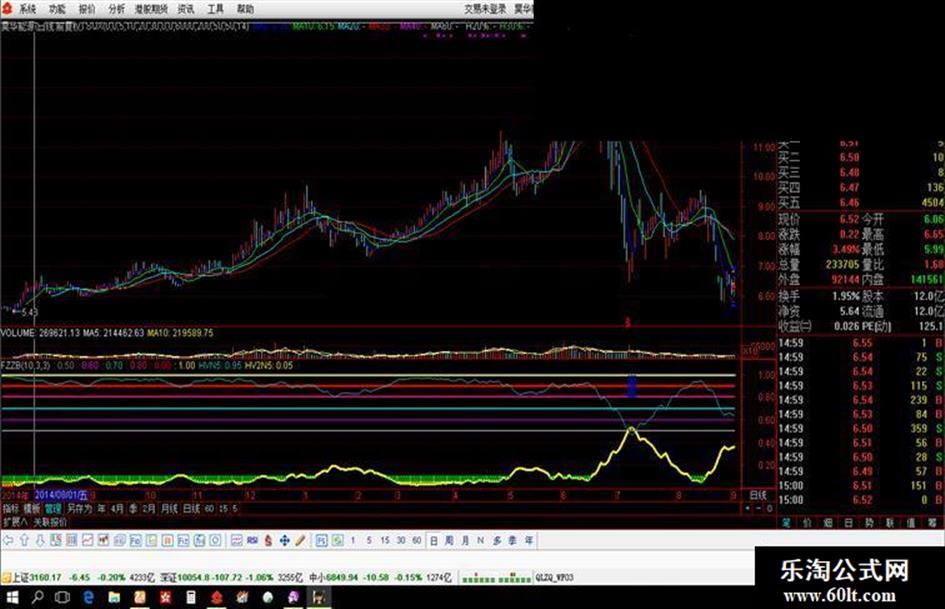945x609 pixels.
Task: Open File Explorer from the taskbar
Action: (115, 598)
